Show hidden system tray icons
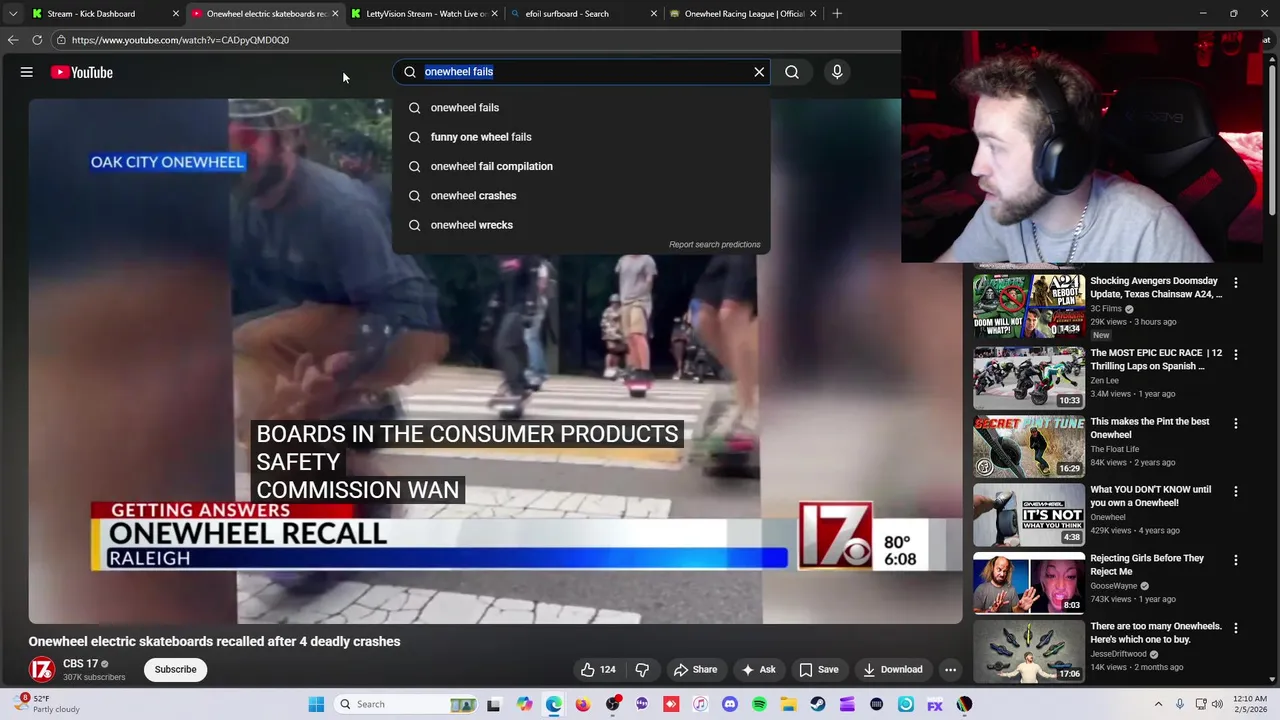Image resolution: width=1280 pixels, height=720 pixels. (x=1158, y=704)
